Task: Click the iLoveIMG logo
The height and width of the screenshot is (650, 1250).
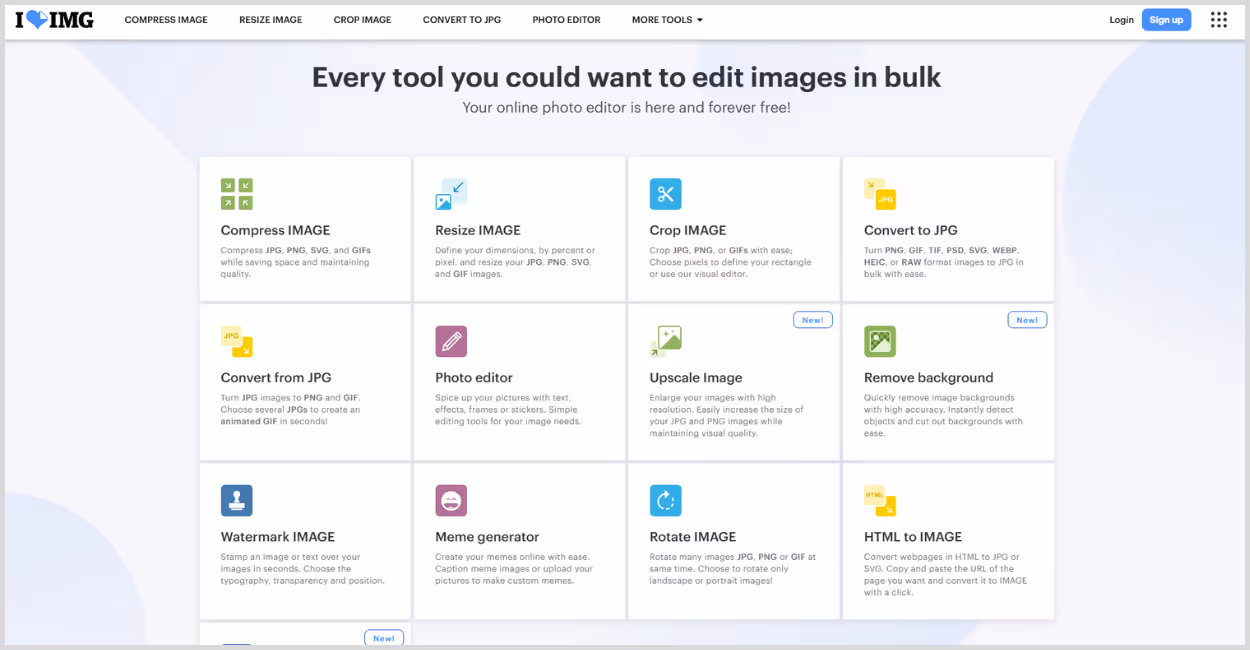Action: [x=54, y=20]
